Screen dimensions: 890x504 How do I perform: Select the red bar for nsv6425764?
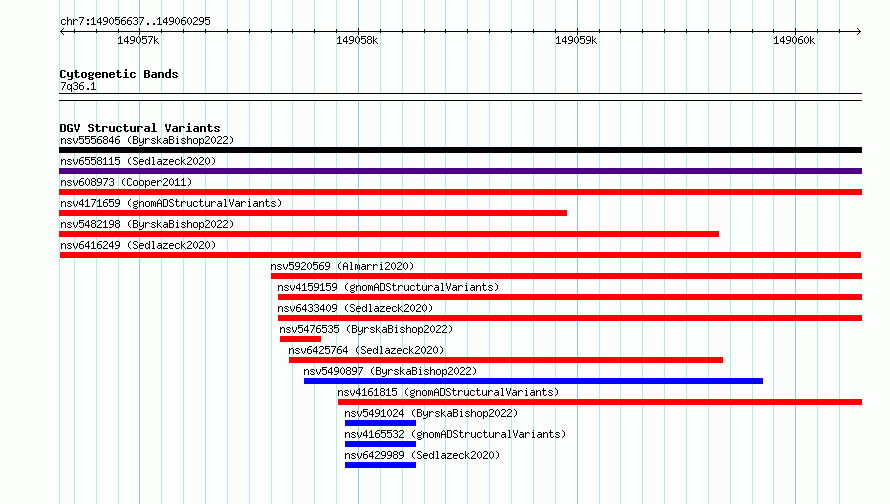506,360
